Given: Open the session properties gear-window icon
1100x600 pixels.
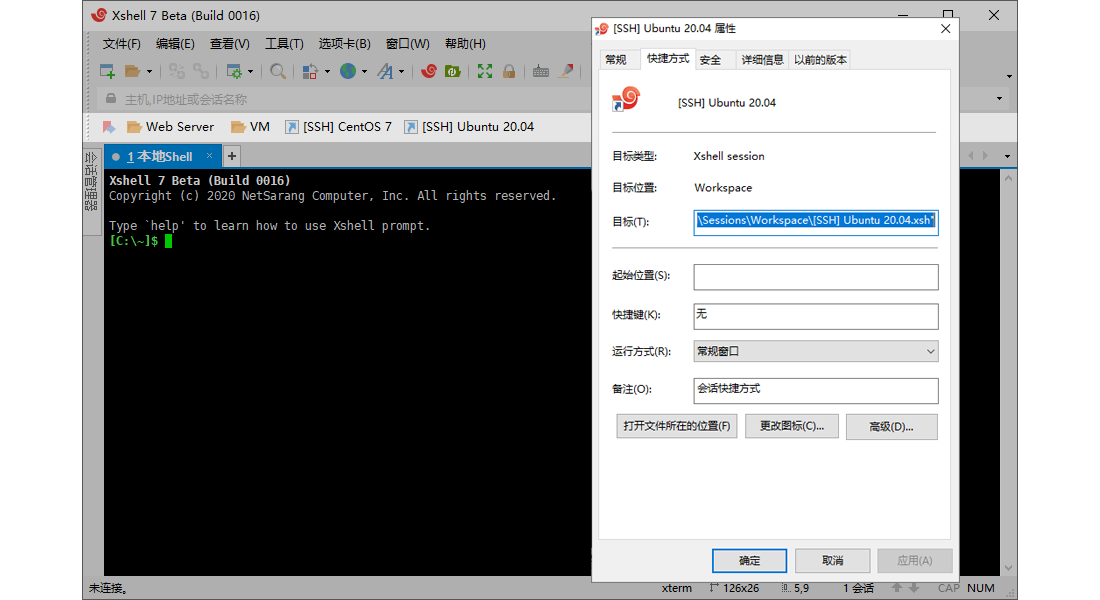Looking at the screenshot, I should 234,71.
